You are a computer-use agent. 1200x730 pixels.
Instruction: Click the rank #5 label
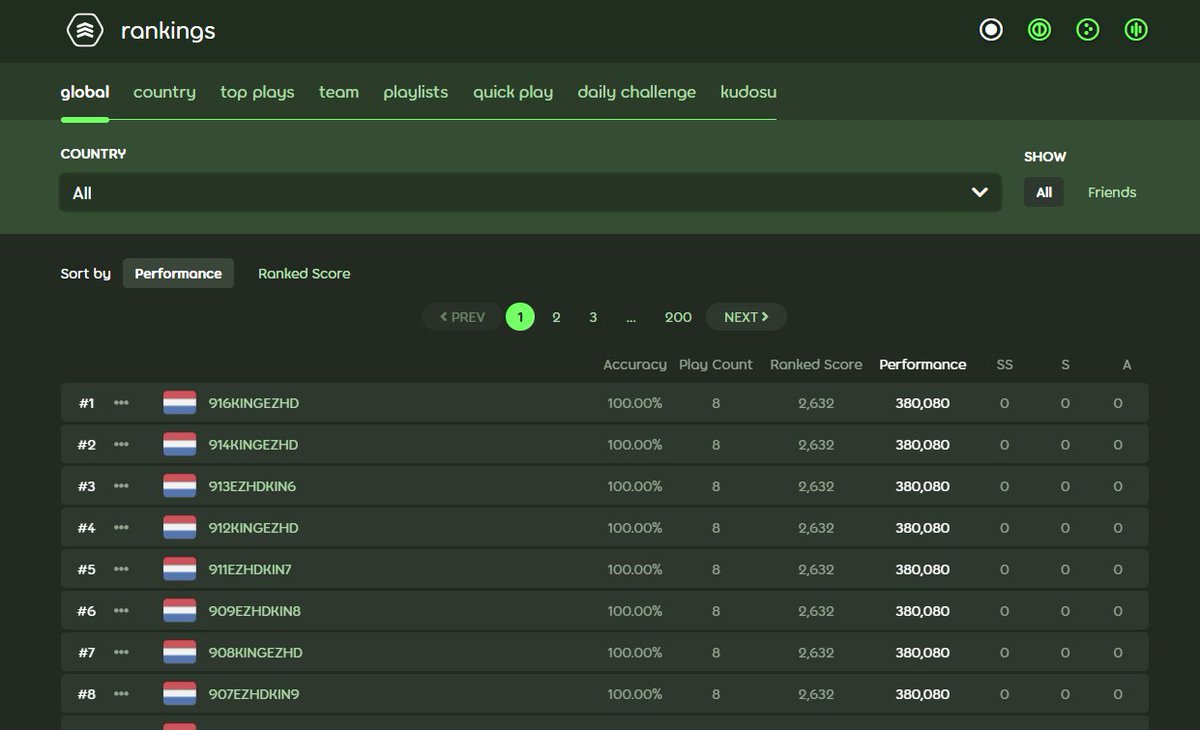[86, 569]
